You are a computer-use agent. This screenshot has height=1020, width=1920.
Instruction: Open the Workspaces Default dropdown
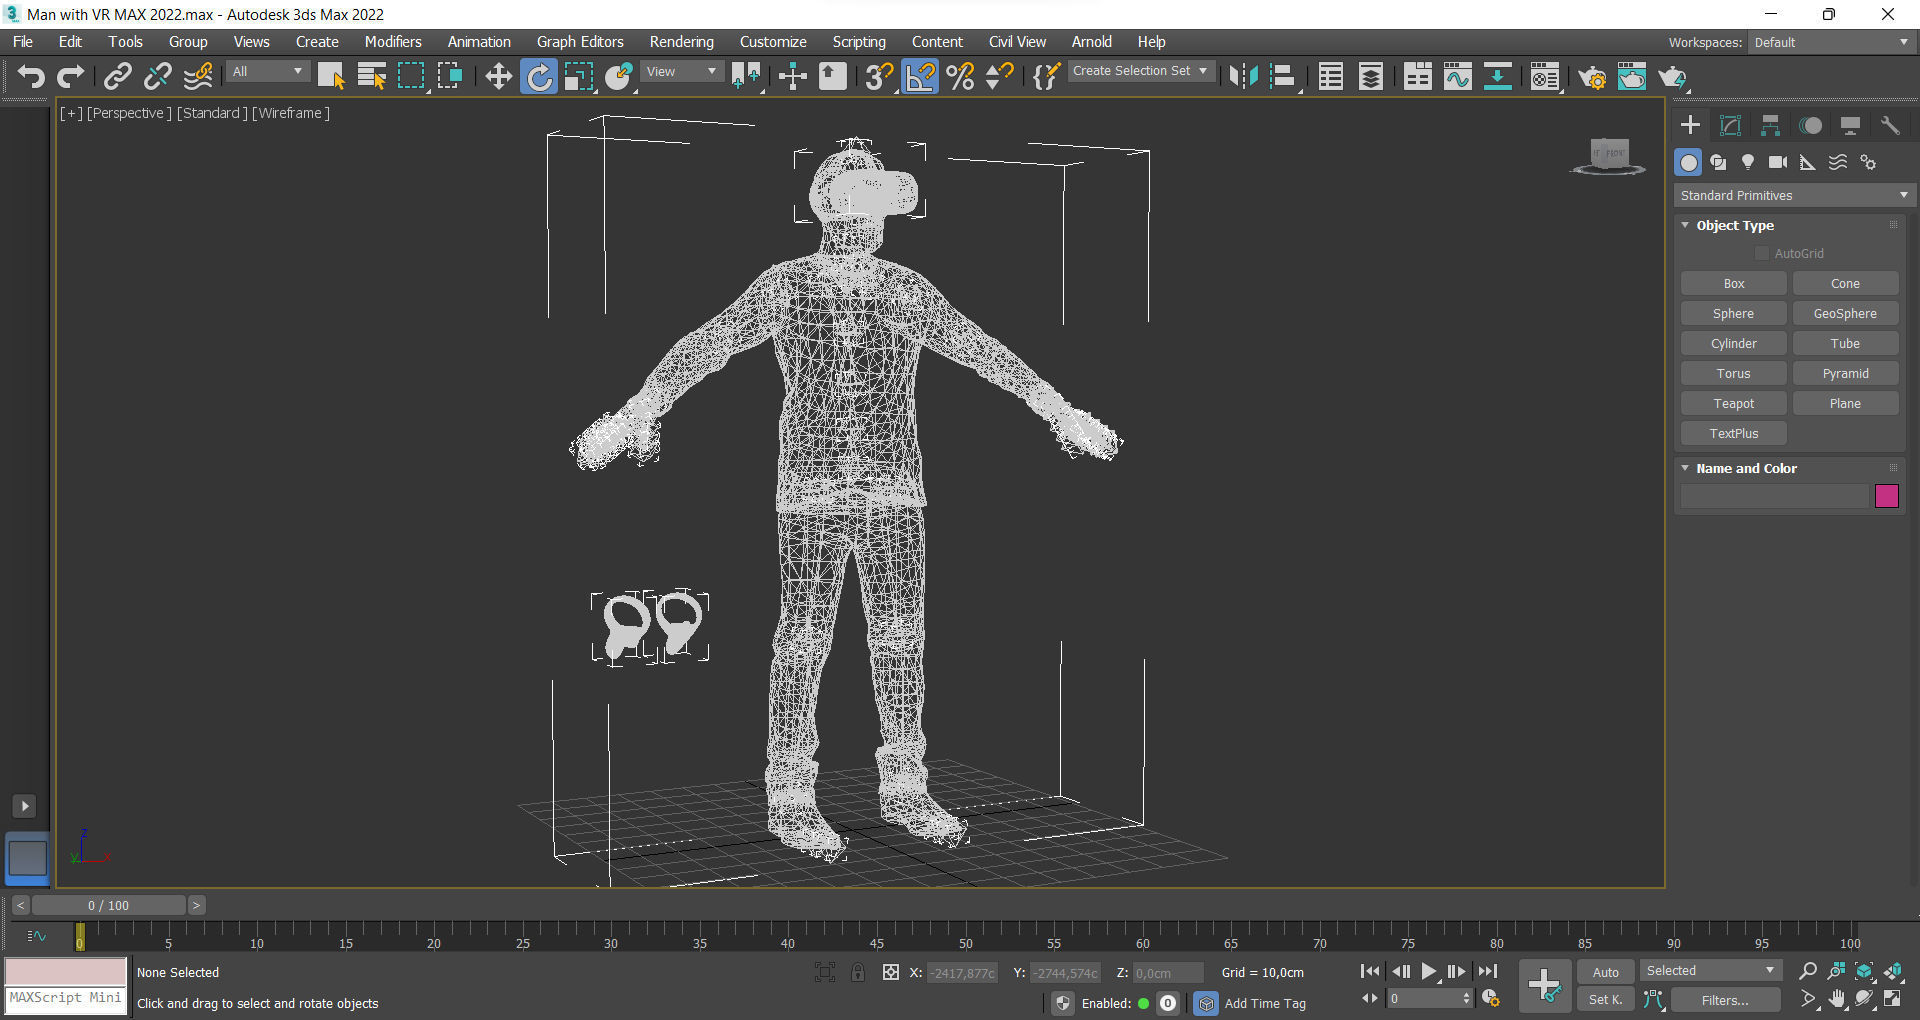point(1831,42)
